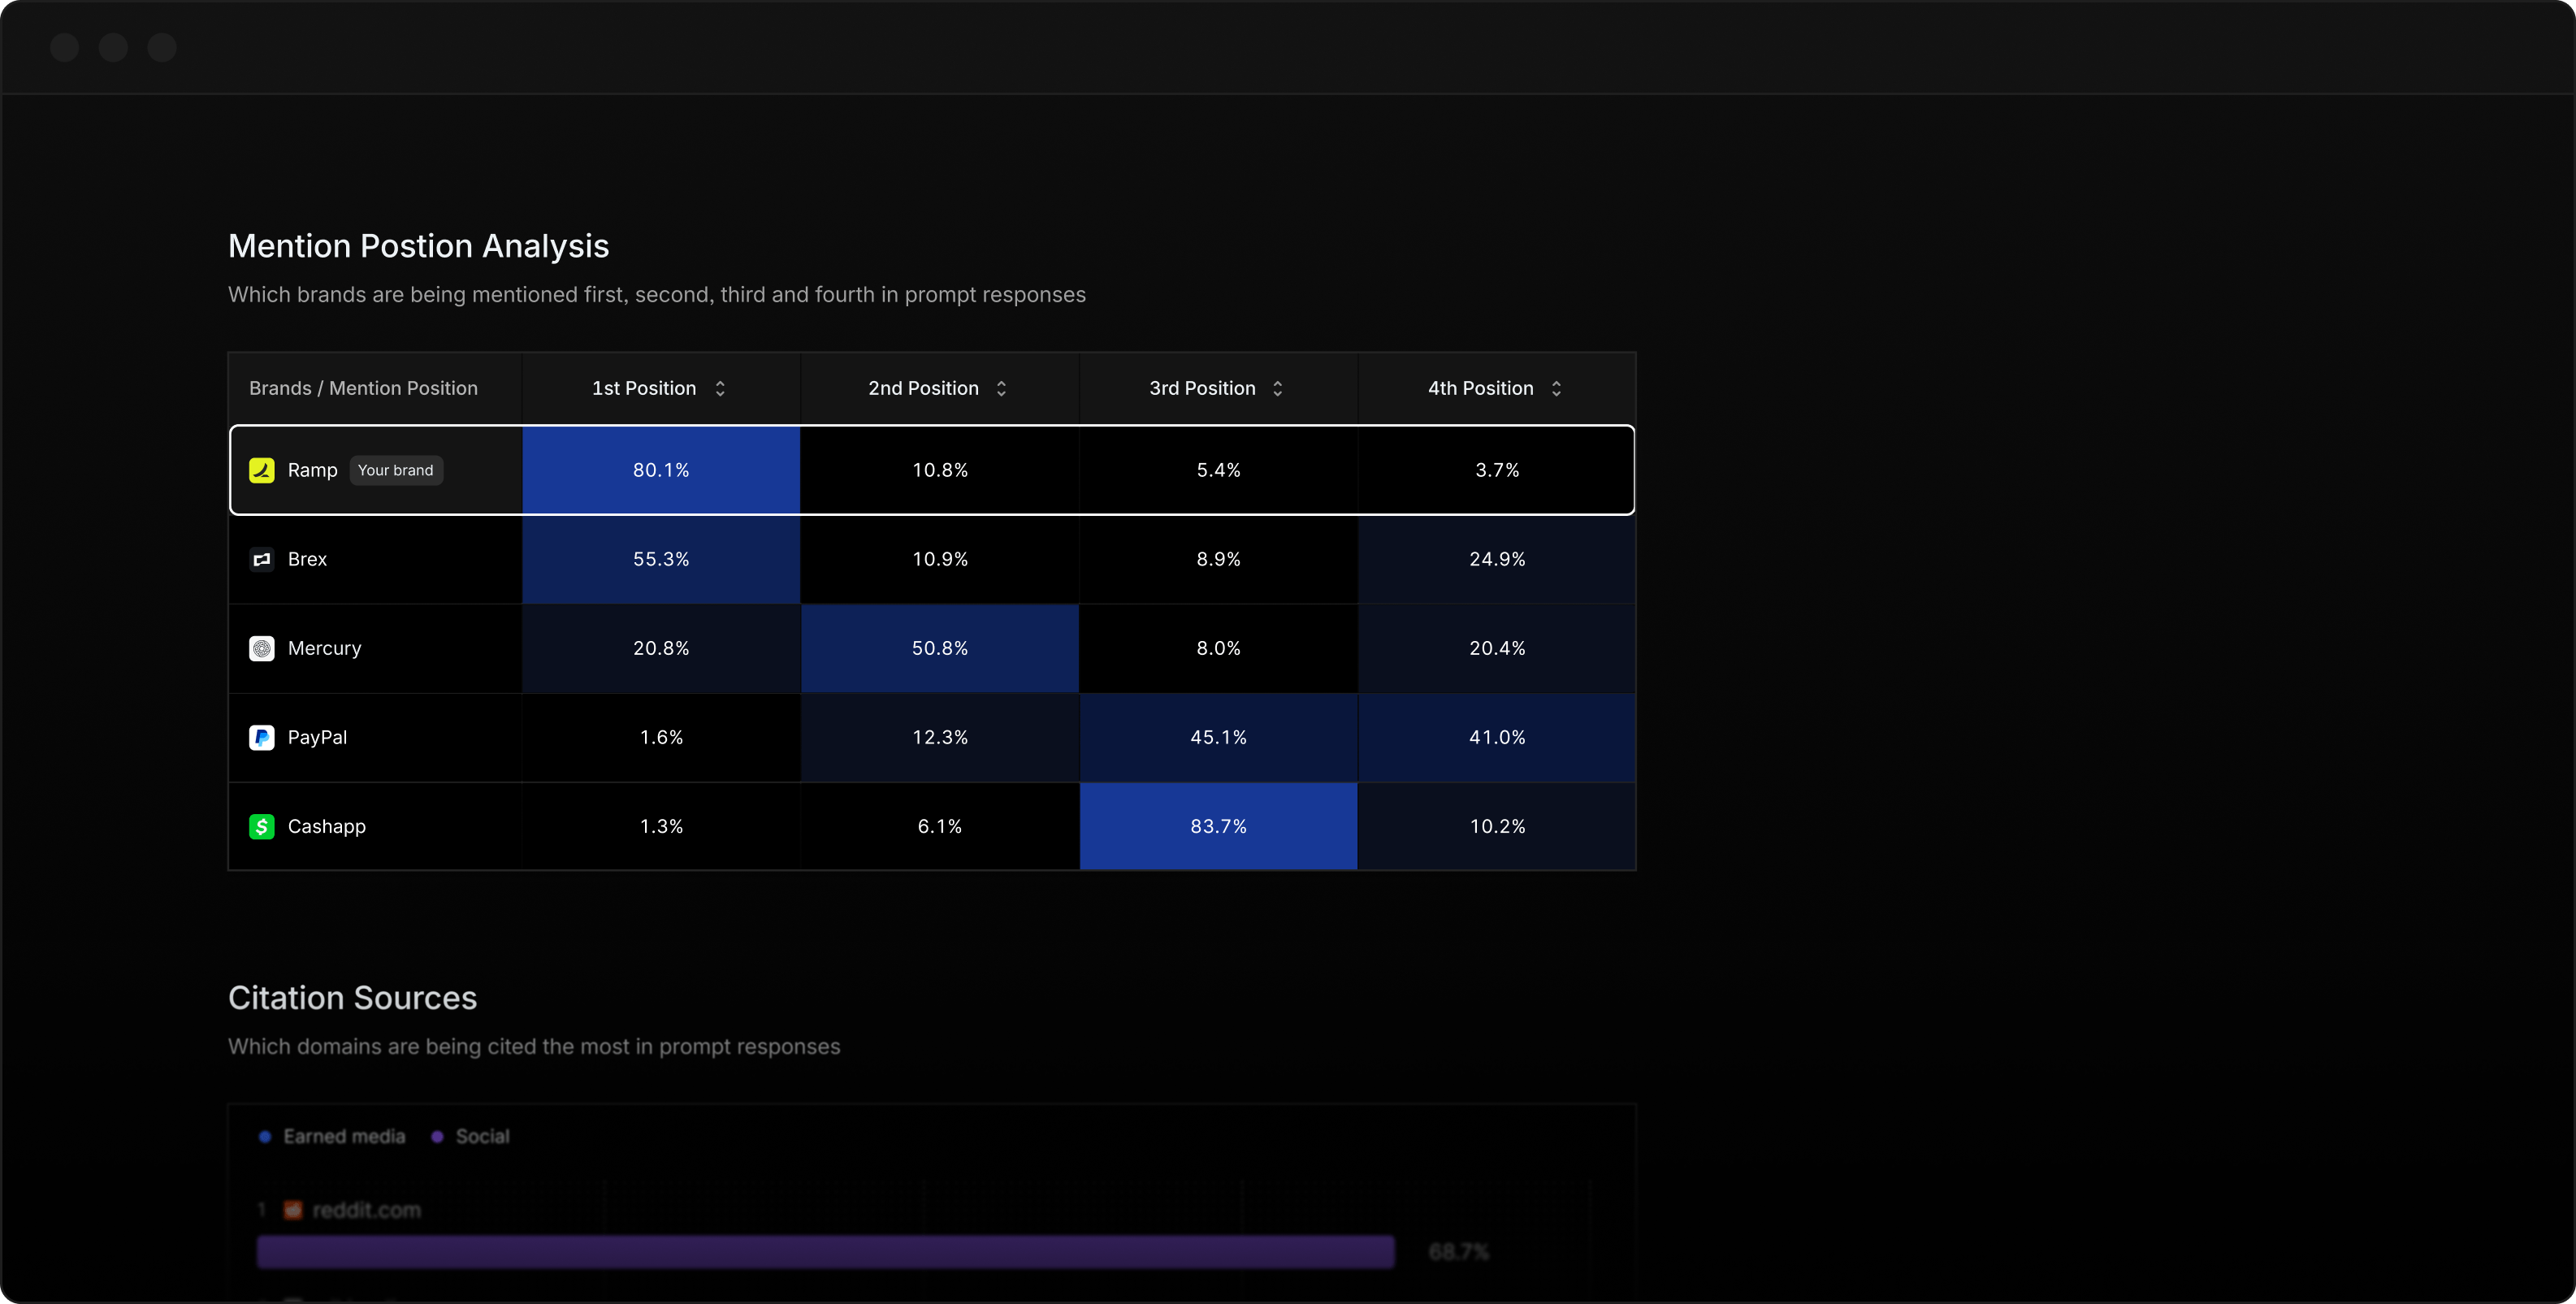The image size is (2576, 1304).
Task: Click Cashapp's 6.1% cell
Action: 940,826
